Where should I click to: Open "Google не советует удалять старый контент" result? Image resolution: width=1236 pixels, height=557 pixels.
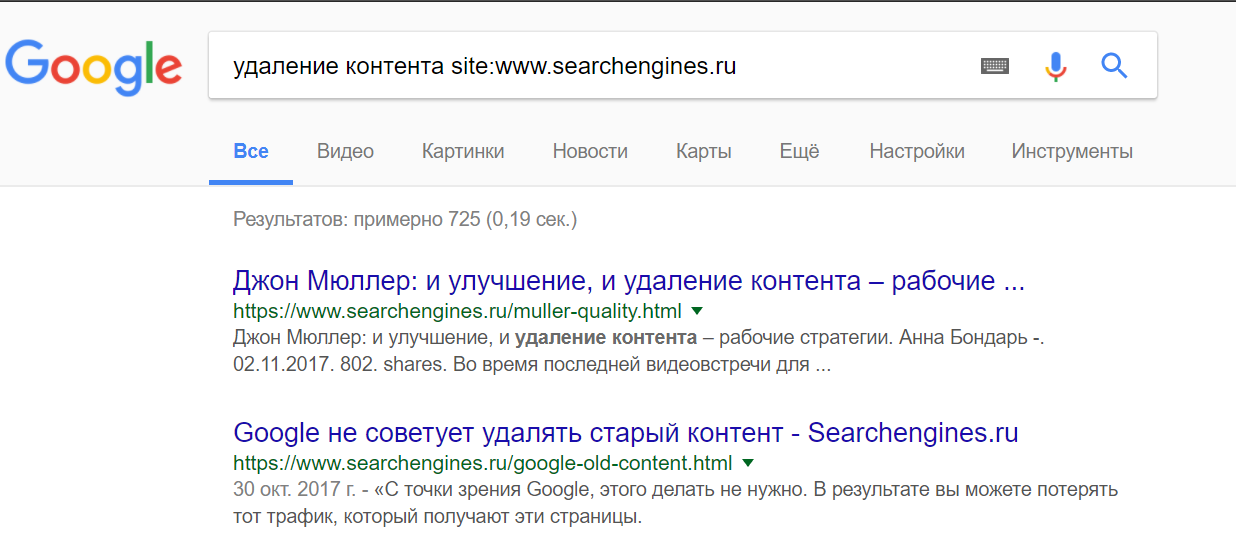(625, 434)
